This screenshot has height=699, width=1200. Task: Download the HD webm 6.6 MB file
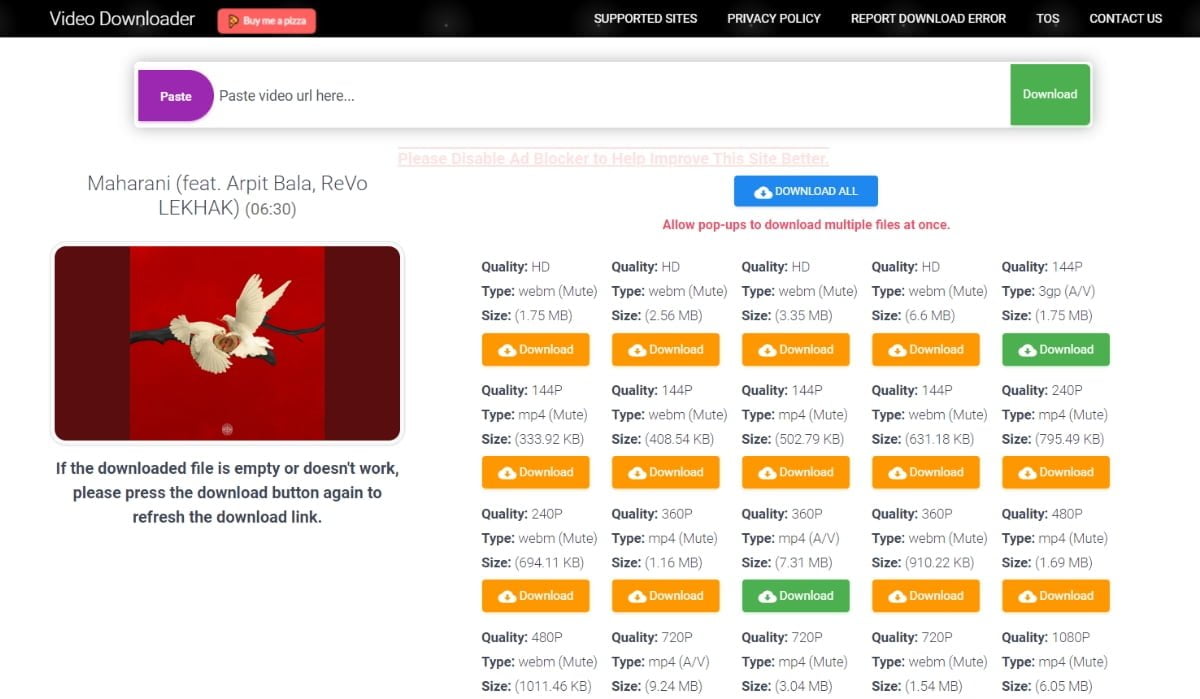click(925, 349)
